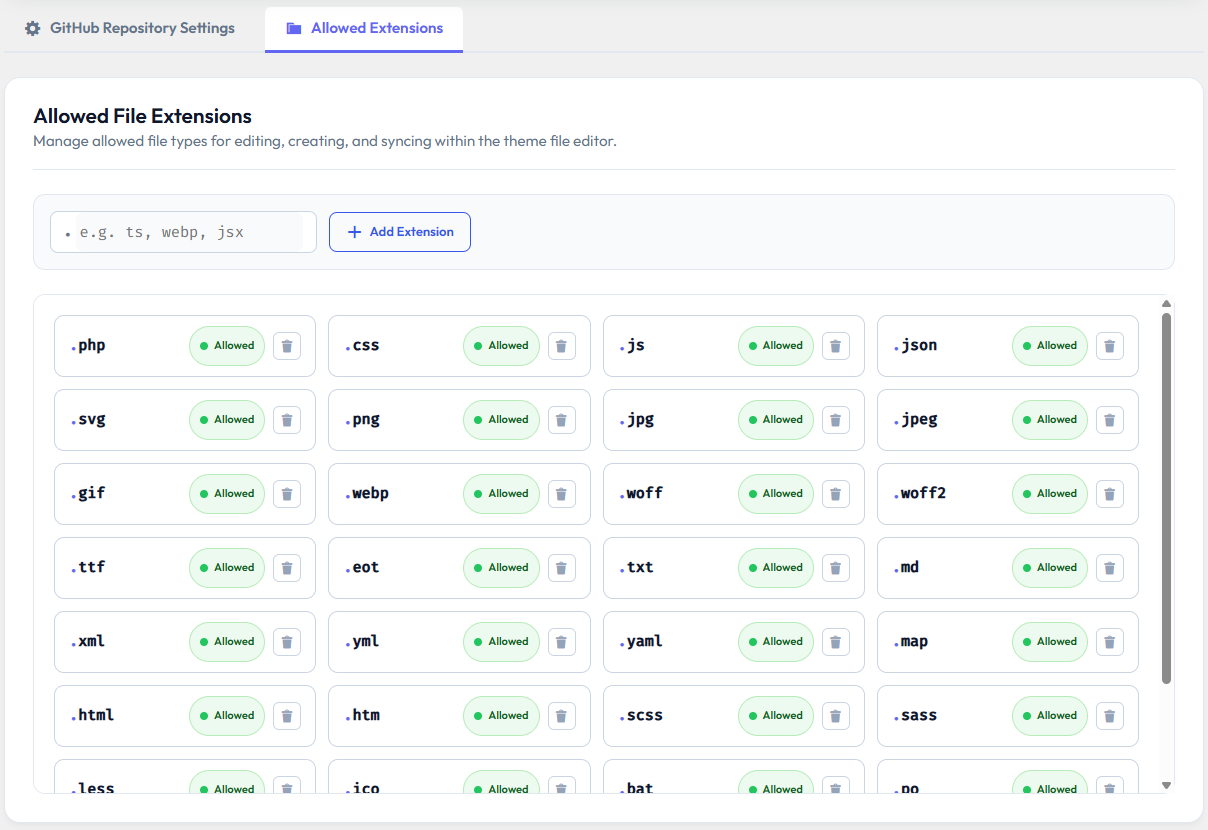Remove .woff2 using its trash icon
Image resolution: width=1208 pixels, height=830 pixels.
(1110, 494)
